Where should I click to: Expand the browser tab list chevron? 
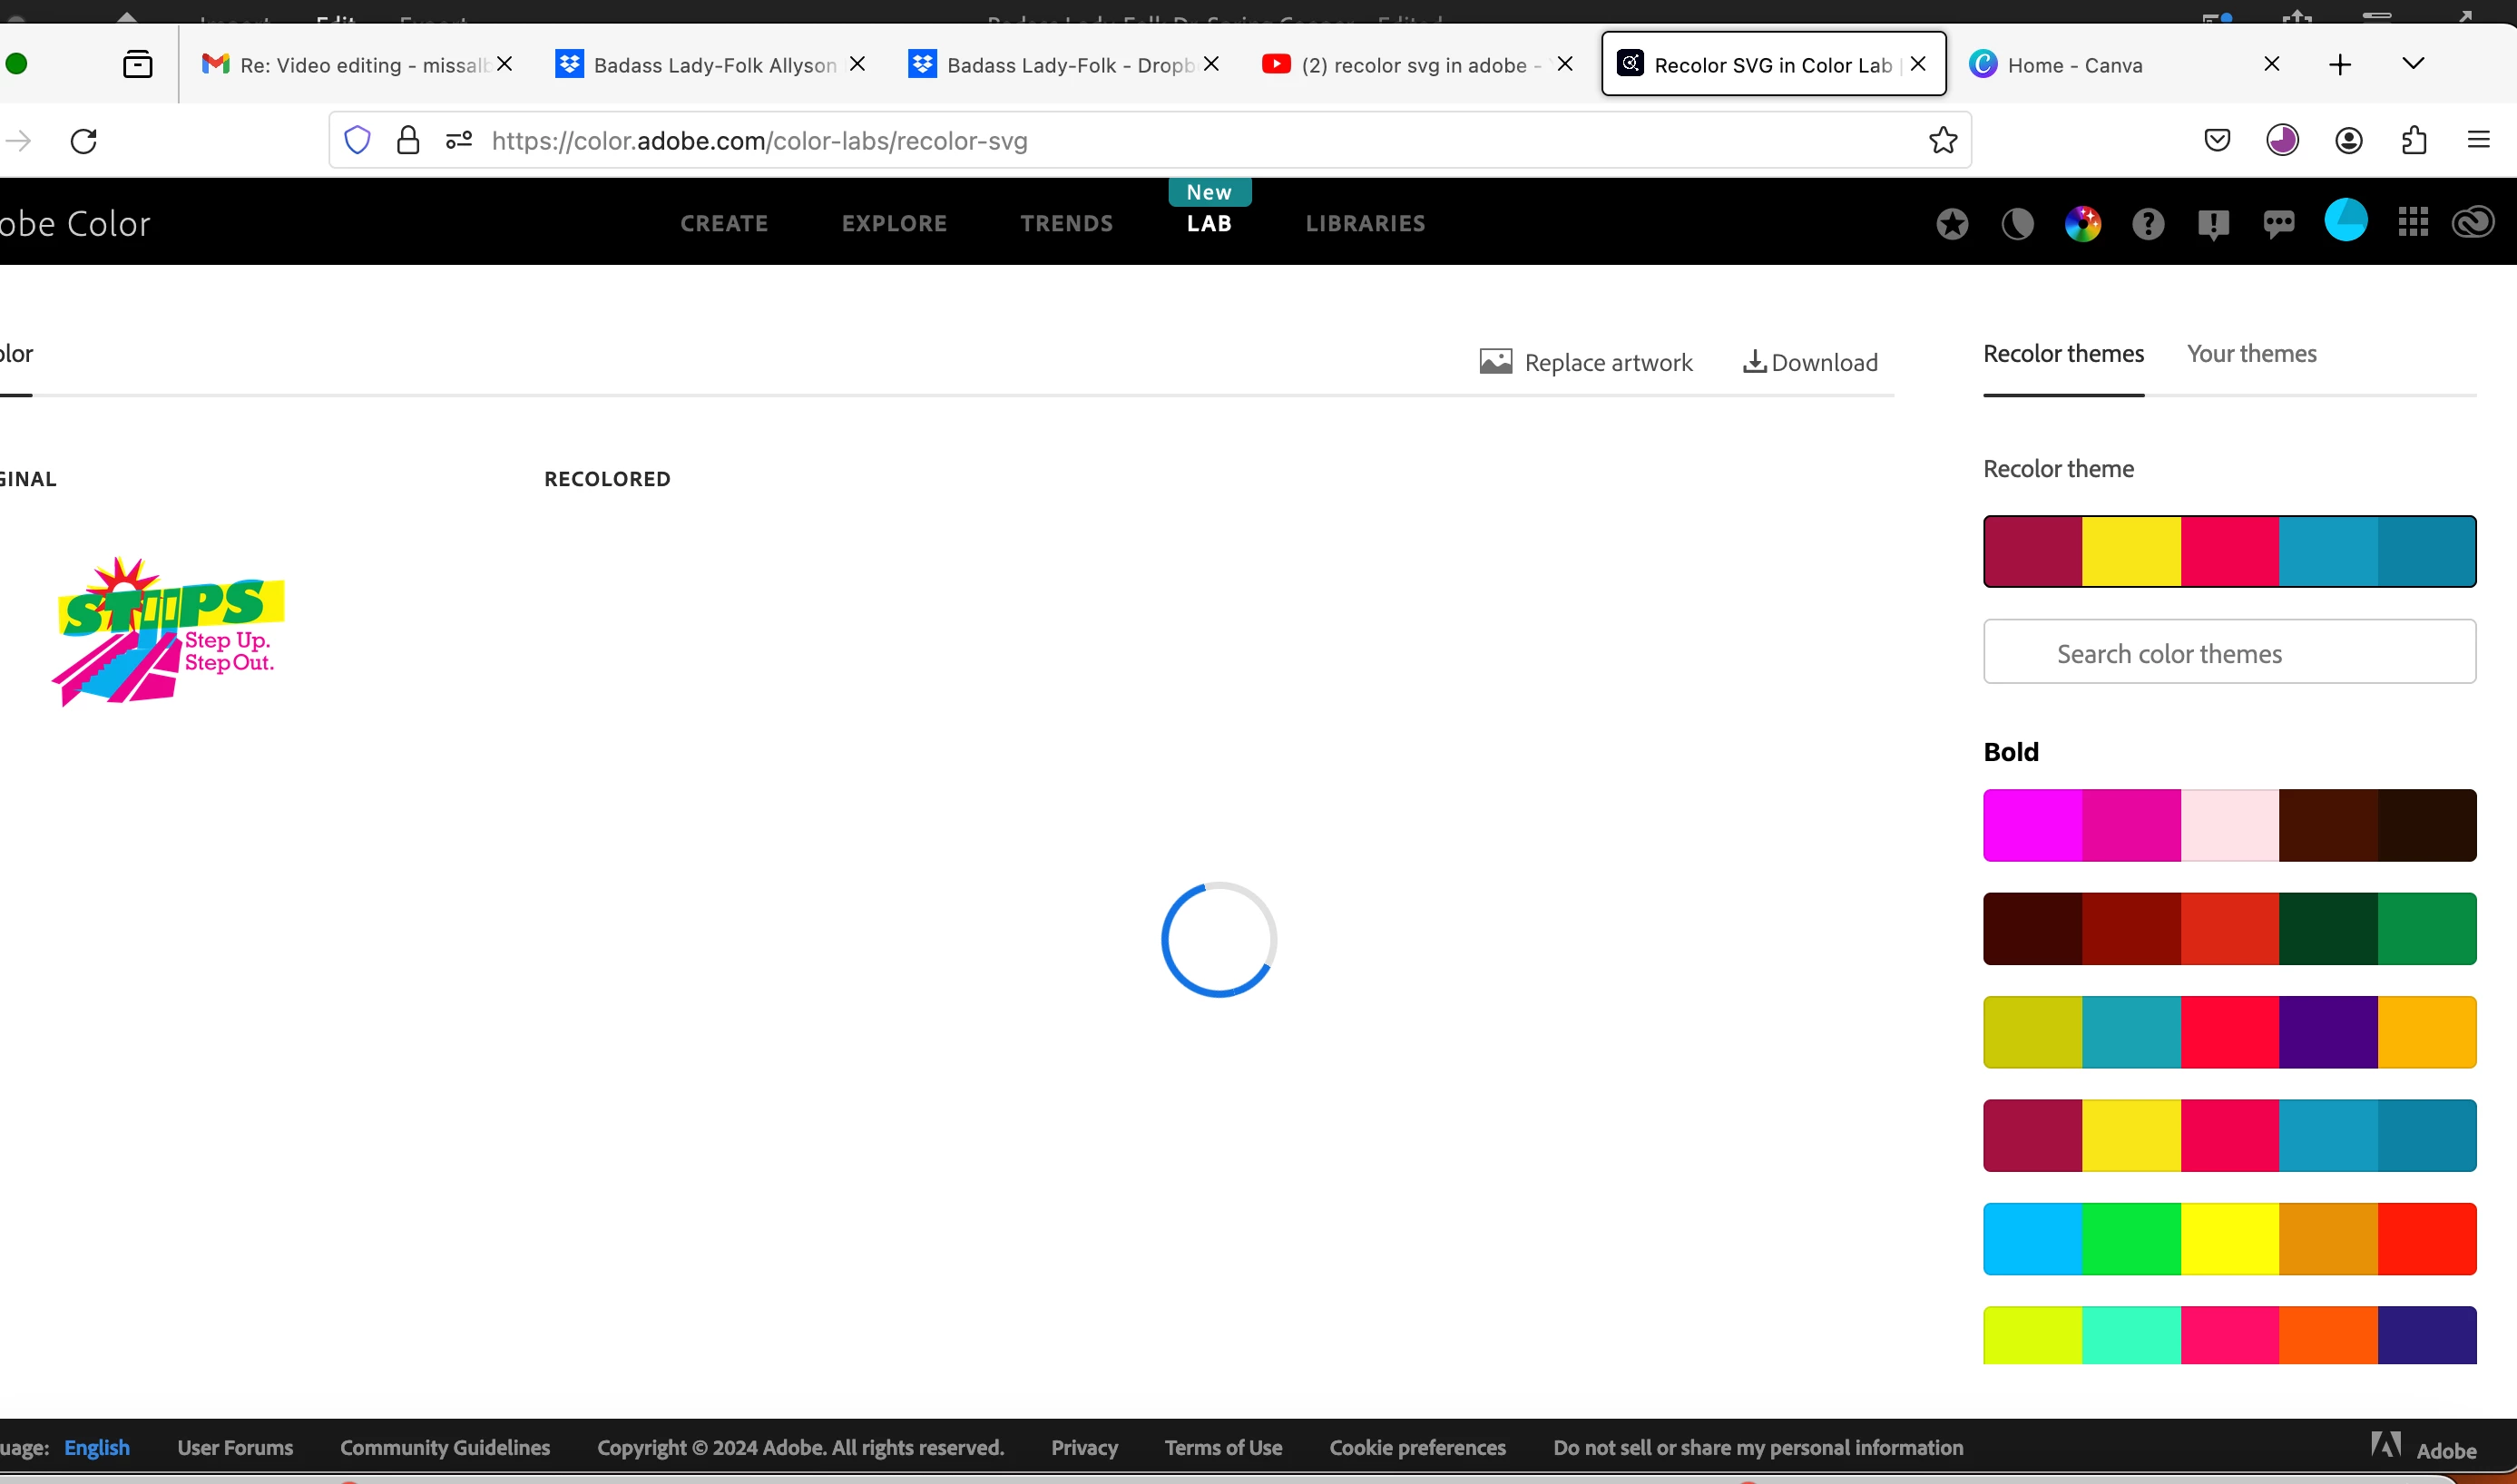tap(2413, 64)
